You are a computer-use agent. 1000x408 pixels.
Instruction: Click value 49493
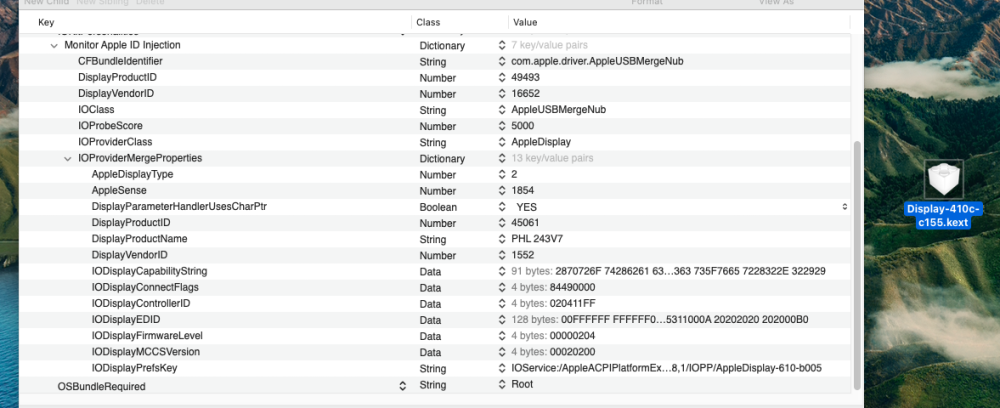pyautogui.click(x=526, y=77)
